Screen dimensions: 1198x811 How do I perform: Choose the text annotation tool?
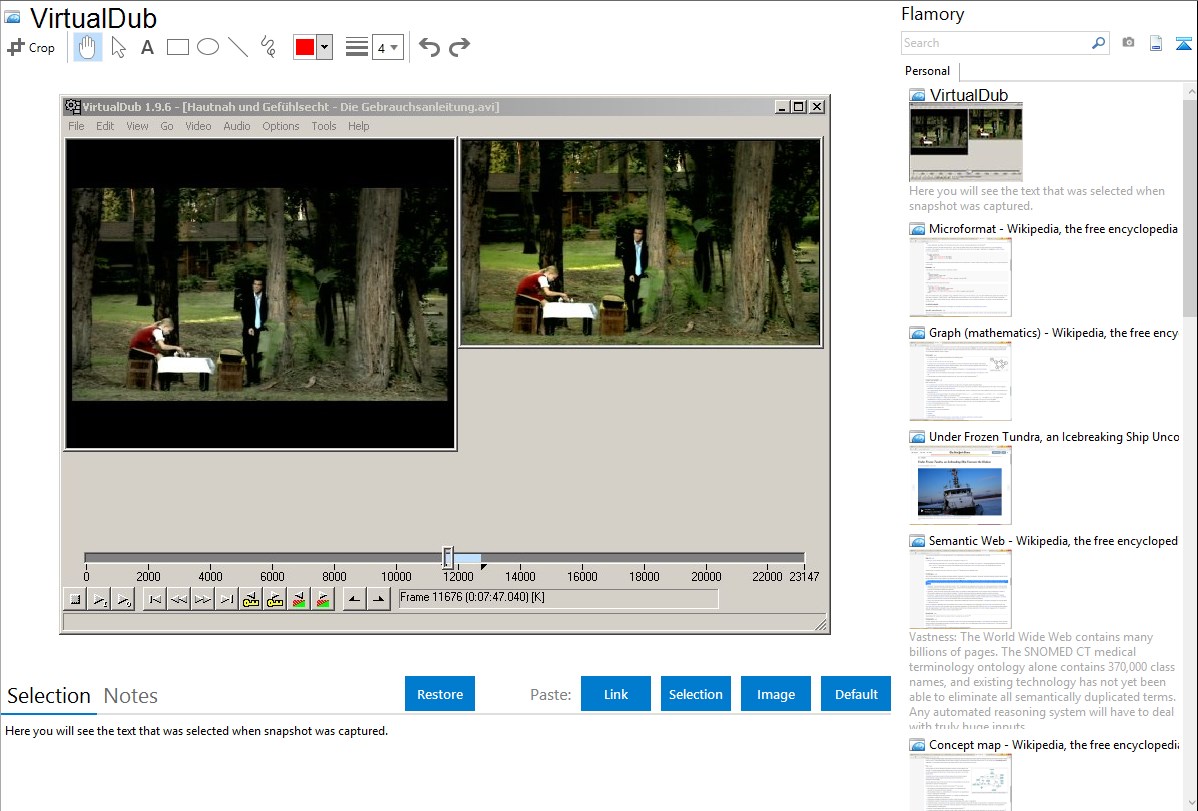tap(147, 47)
